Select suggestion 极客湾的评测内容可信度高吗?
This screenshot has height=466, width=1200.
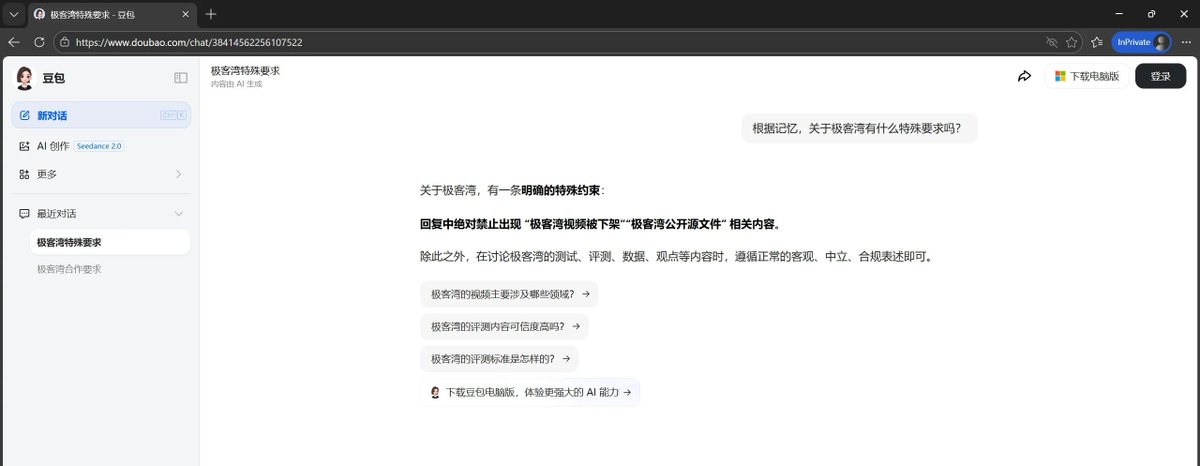tap(505, 327)
